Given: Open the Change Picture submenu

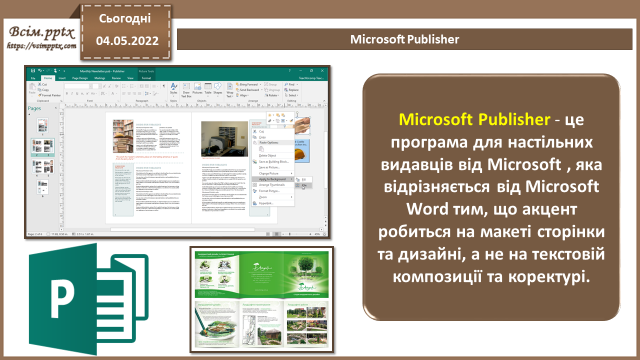Looking at the screenshot, I should 273,173.
